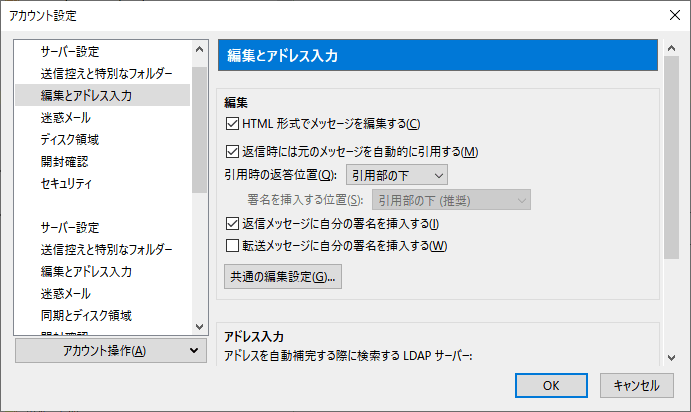Click the 引用時の返答位置(Q): label
Viewport: 691px width, 412px height.
[x=281, y=175]
